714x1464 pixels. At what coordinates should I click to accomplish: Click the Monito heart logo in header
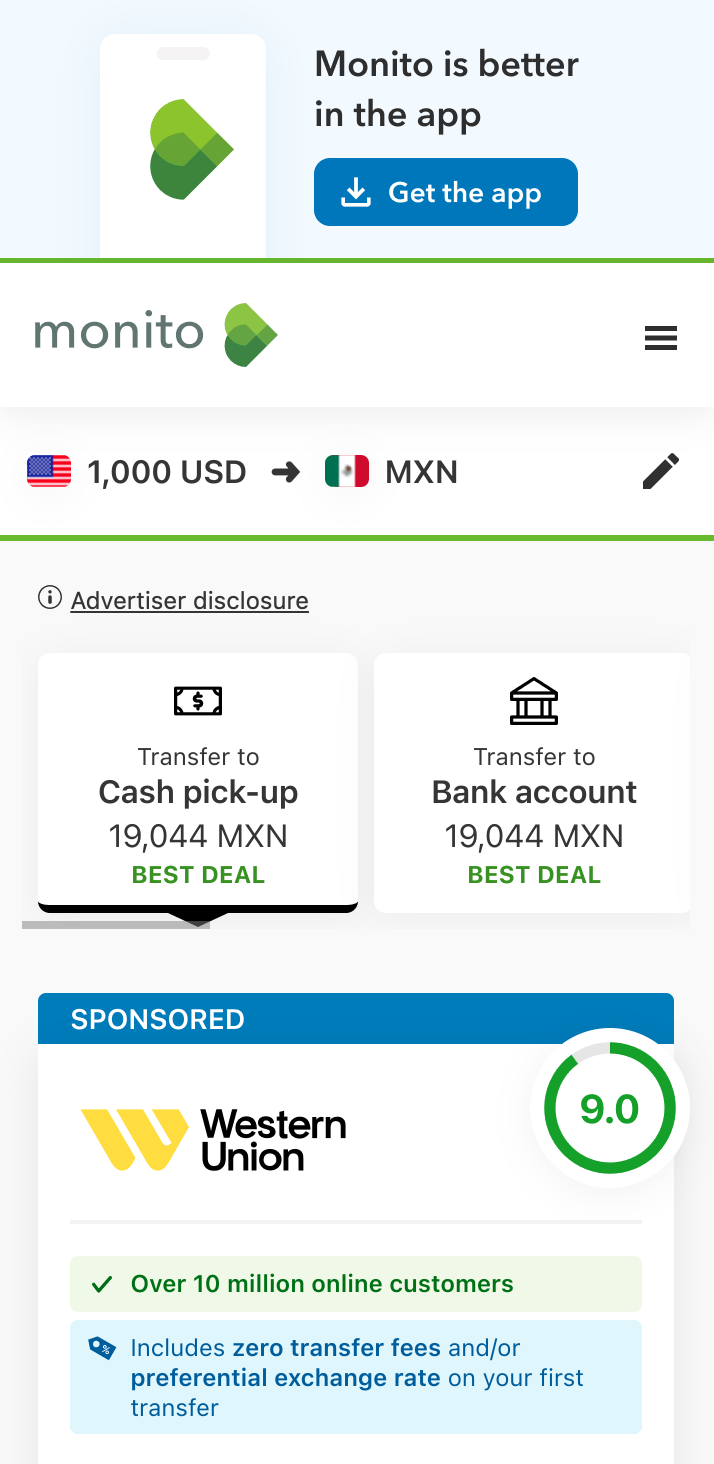coord(250,335)
